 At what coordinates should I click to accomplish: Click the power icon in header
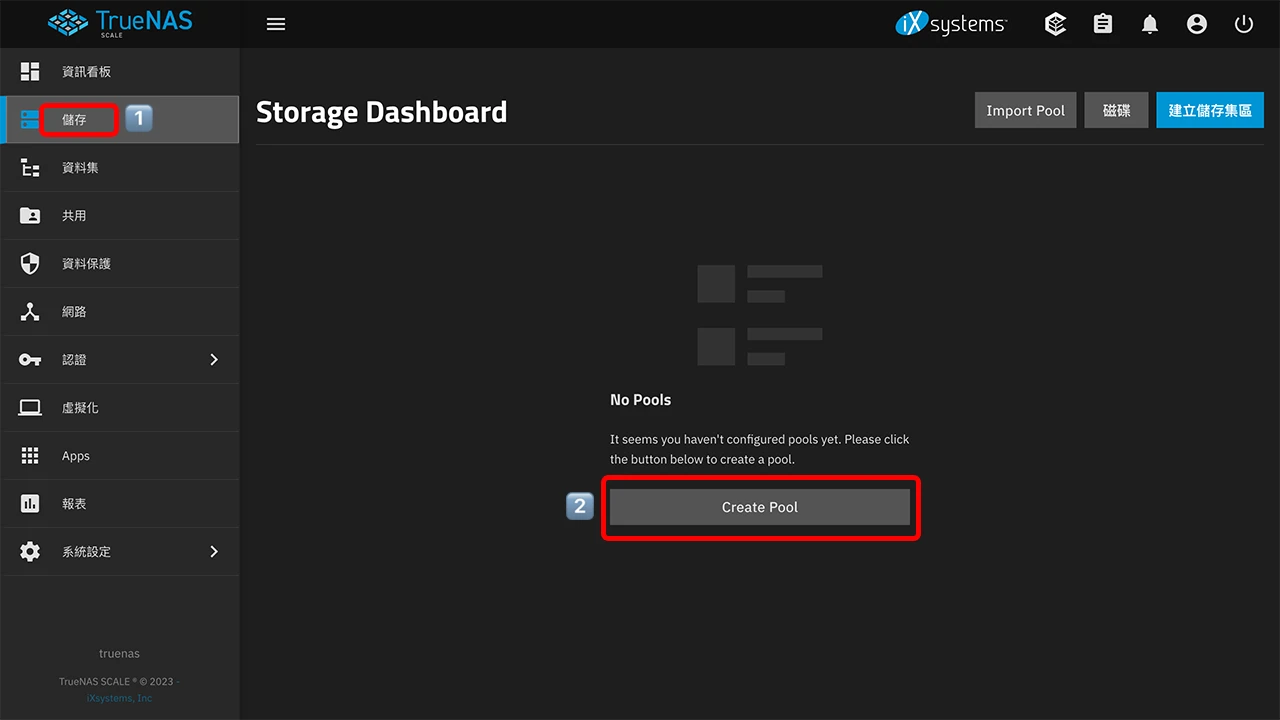click(1244, 24)
